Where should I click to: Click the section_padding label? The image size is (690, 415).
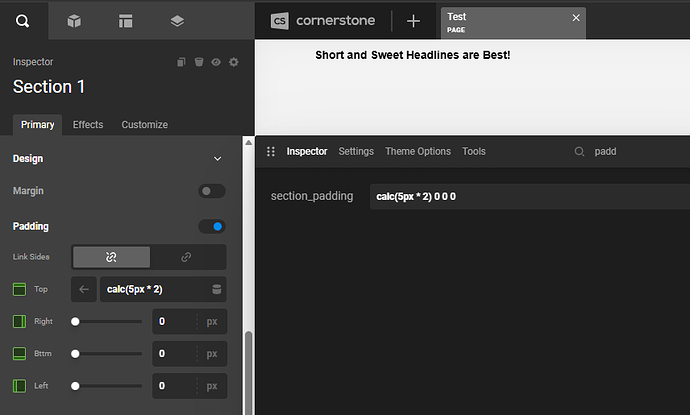pyautogui.click(x=312, y=196)
